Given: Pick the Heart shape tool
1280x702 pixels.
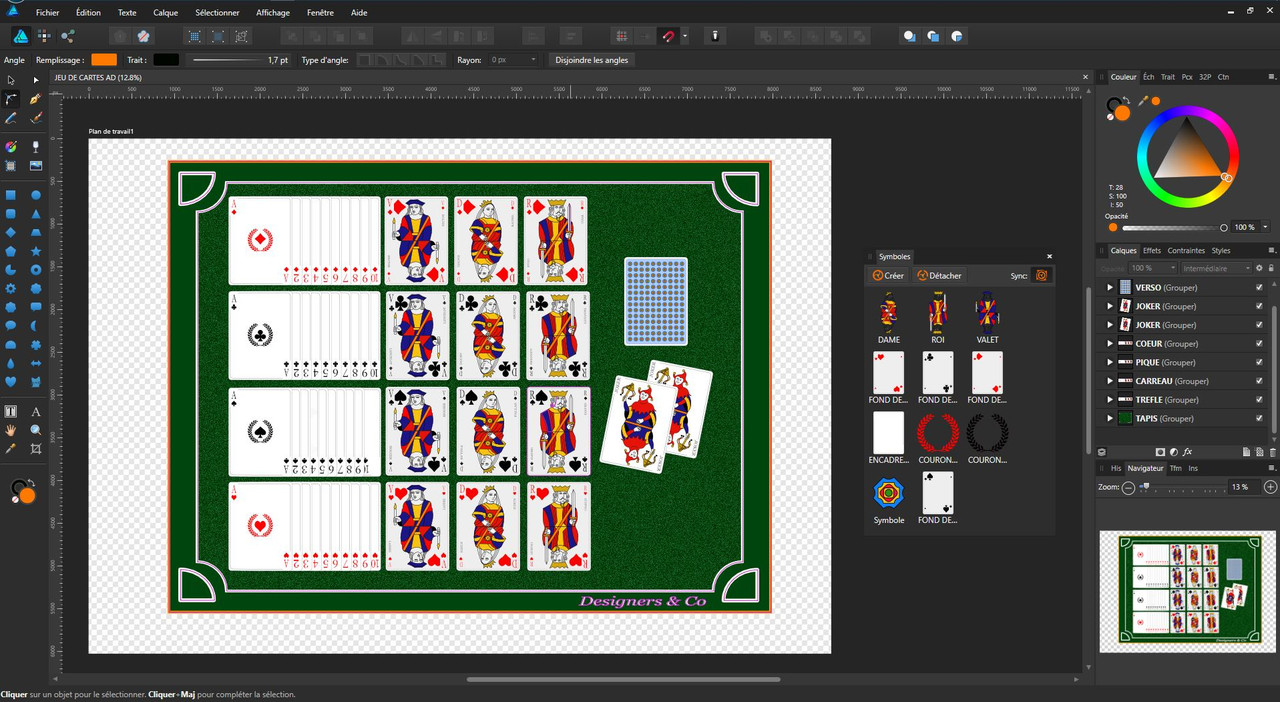Looking at the screenshot, I should click(x=11, y=381).
